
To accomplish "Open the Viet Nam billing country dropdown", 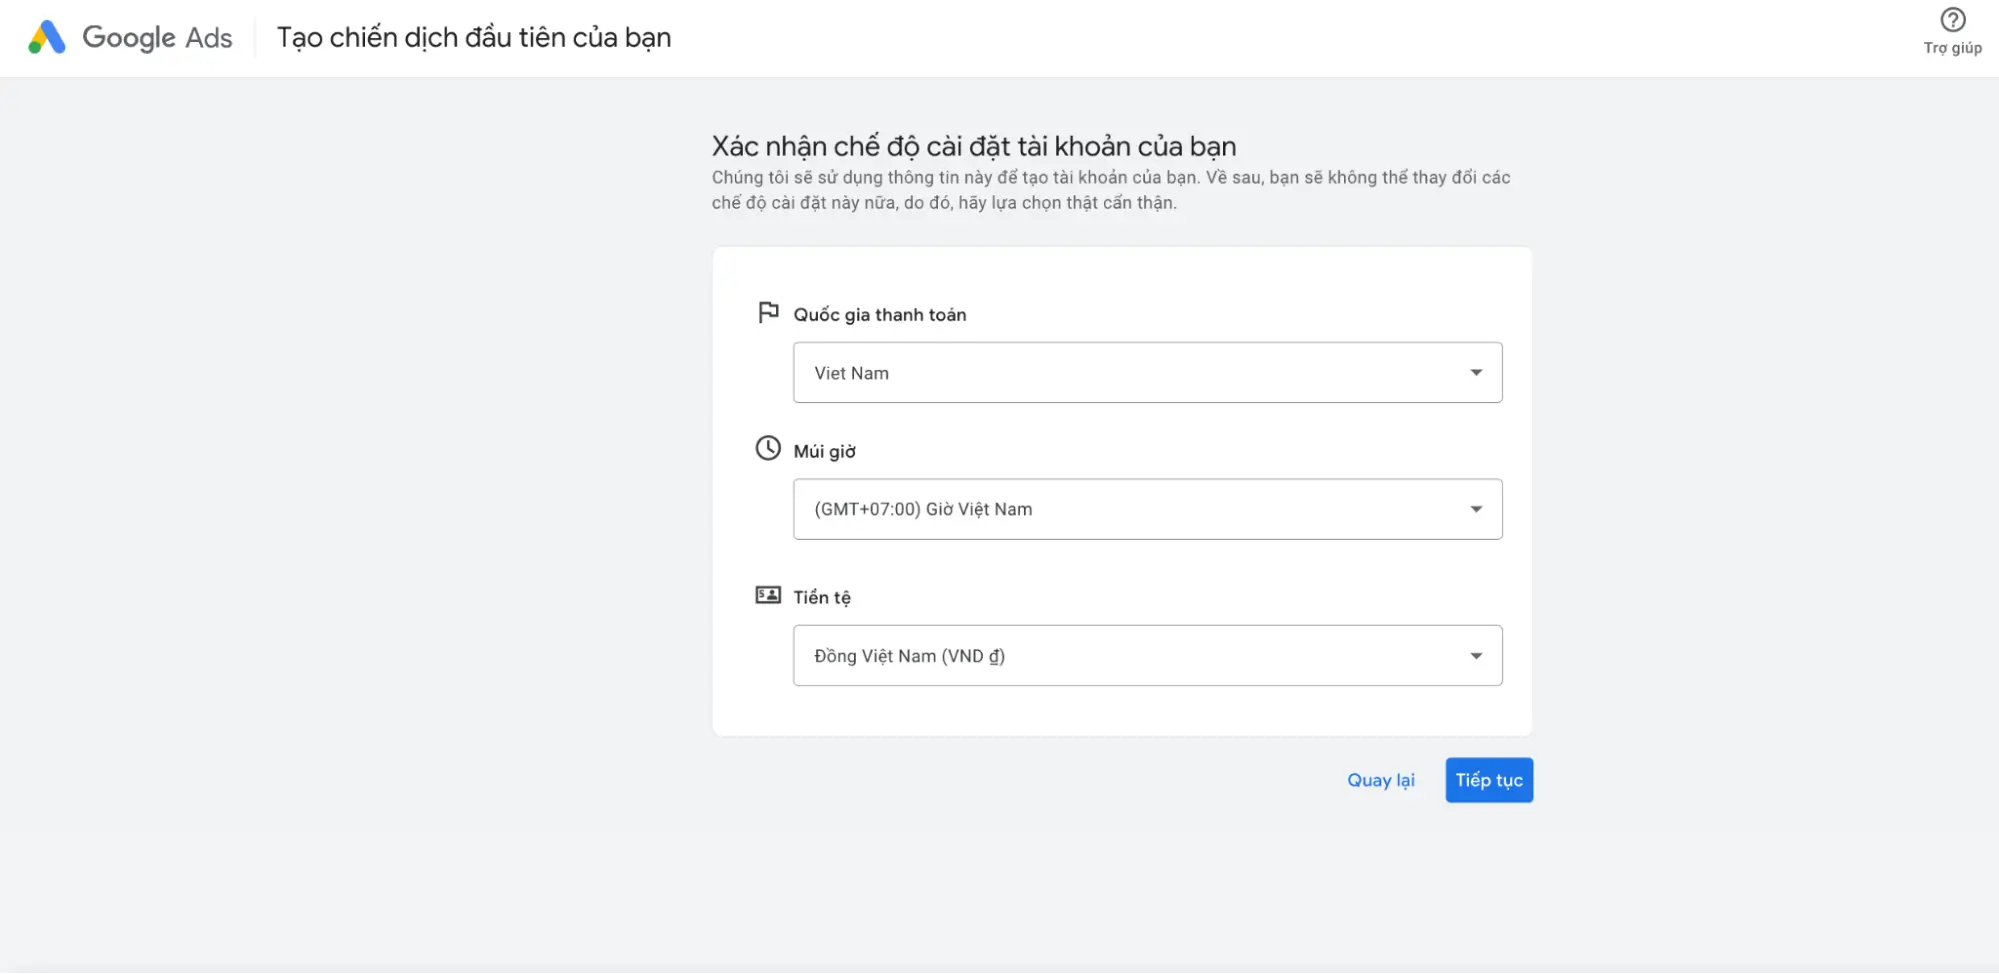I will coord(1147,373).
